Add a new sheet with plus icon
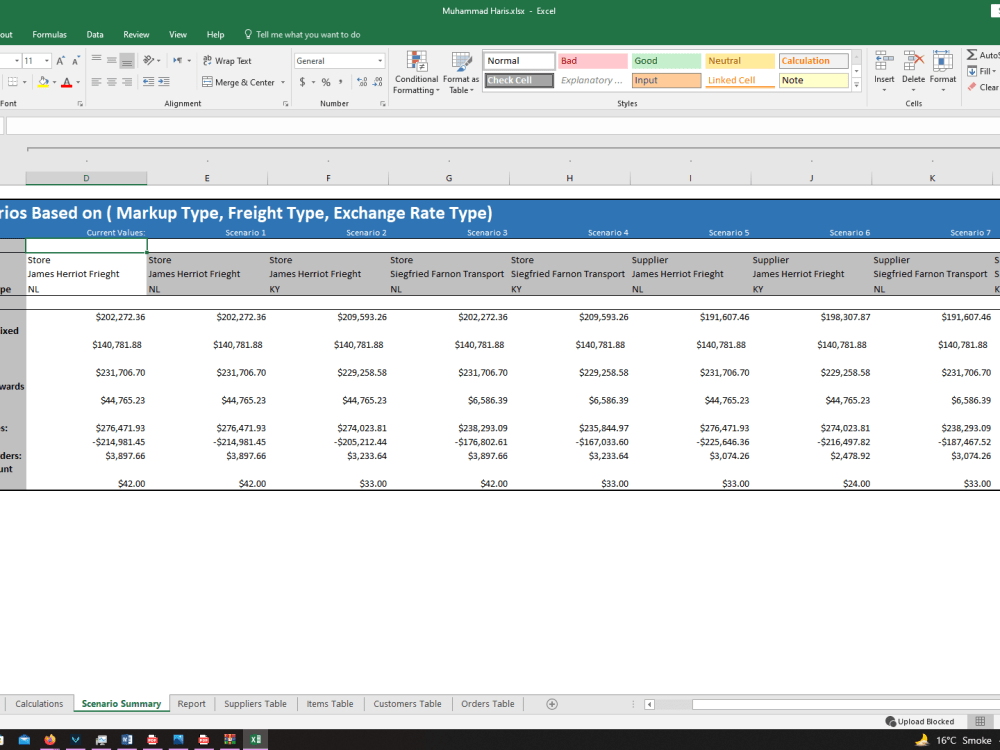 (552, 704)
